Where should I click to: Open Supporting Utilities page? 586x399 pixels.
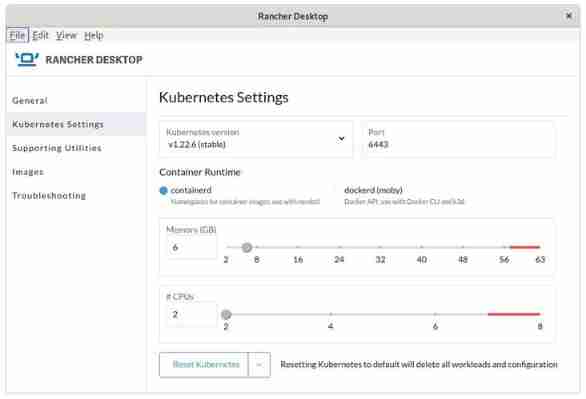click(76, 148)
